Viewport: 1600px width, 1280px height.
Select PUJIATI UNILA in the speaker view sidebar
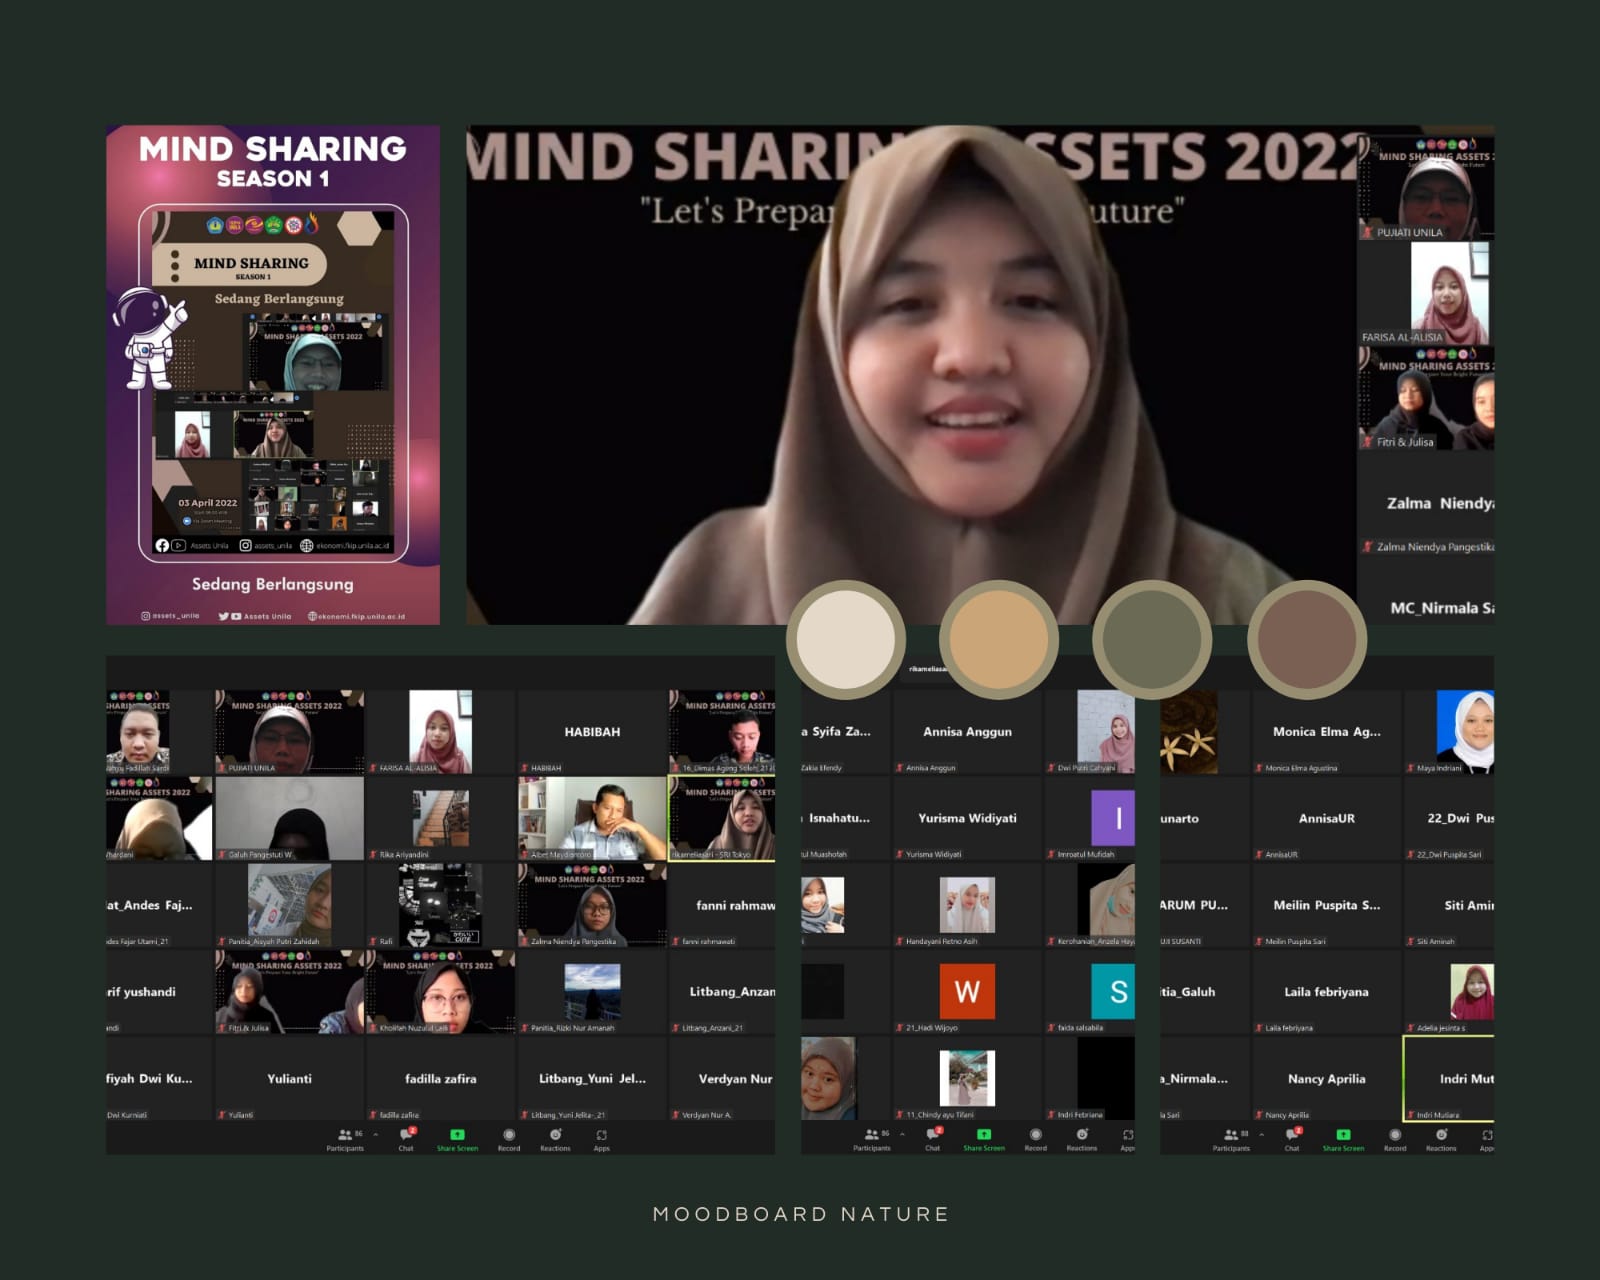pyautogui.click(x=1426, y=188)
